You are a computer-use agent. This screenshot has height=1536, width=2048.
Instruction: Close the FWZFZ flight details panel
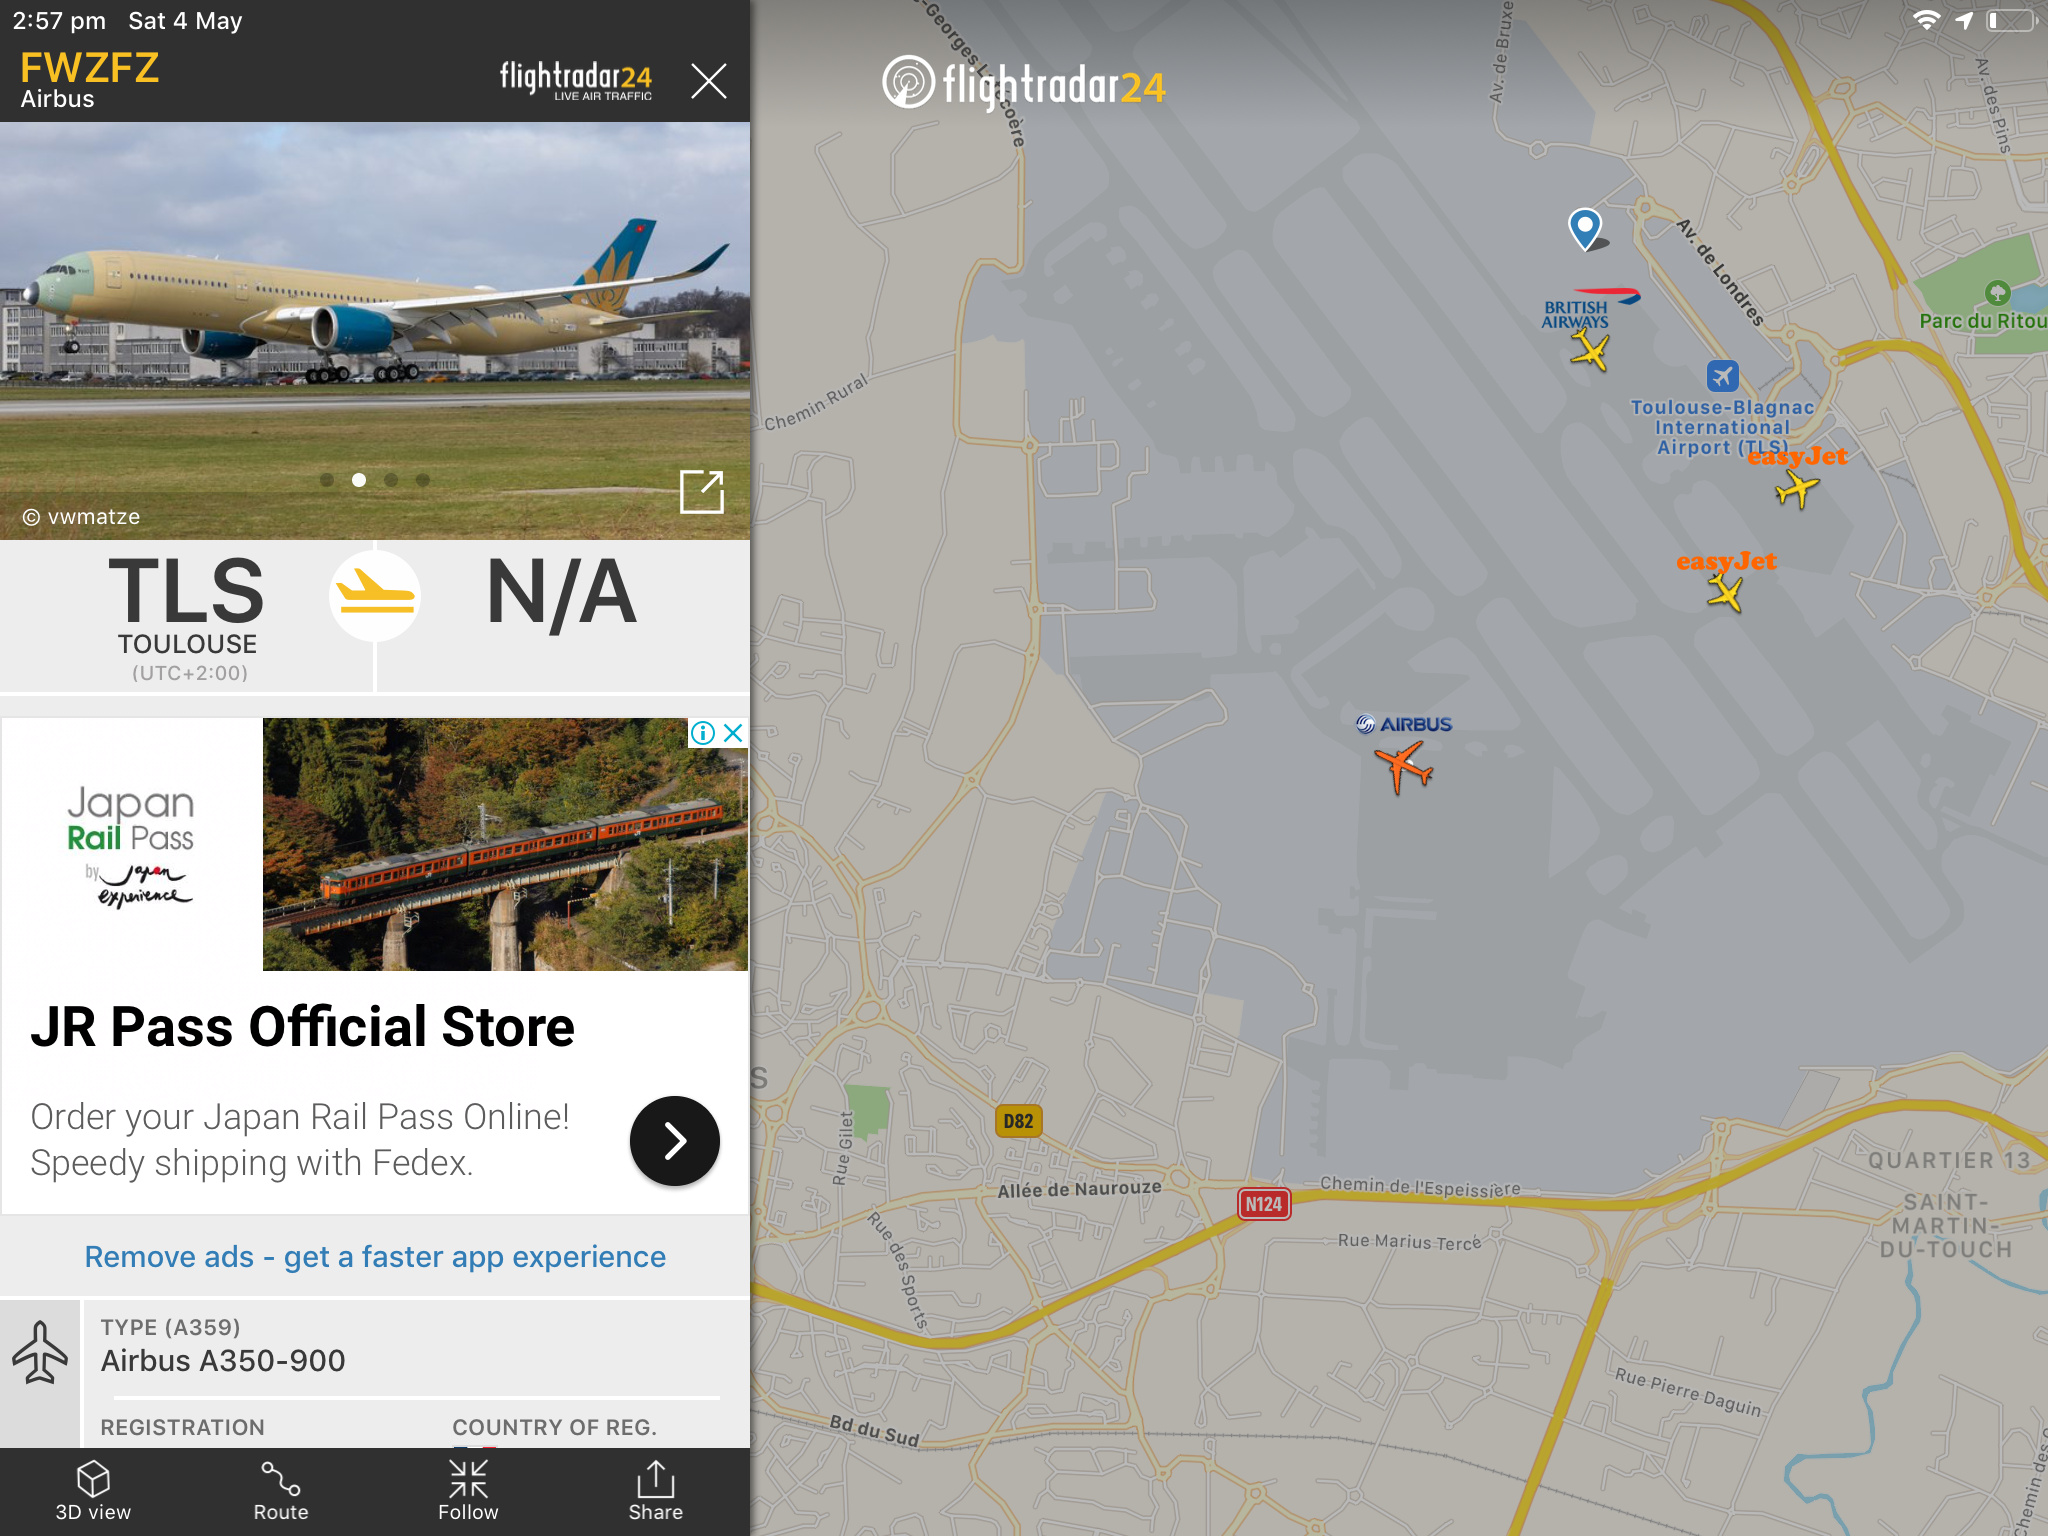point(708,80)
